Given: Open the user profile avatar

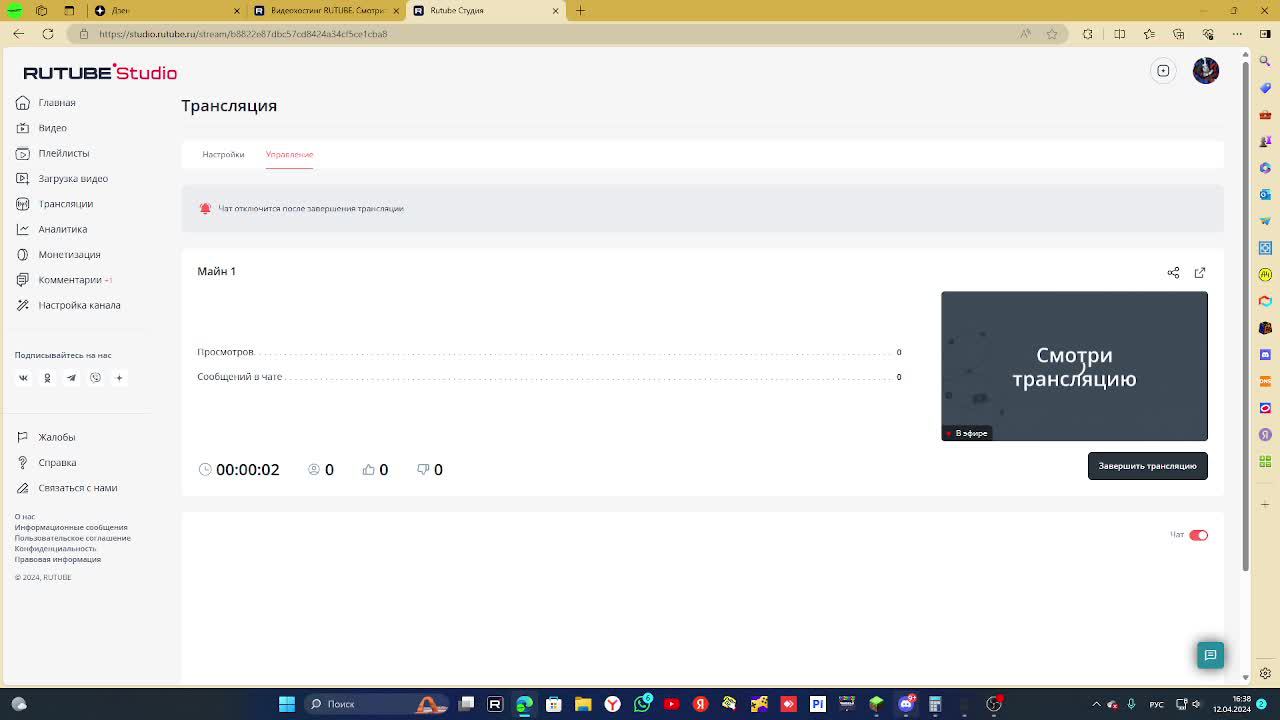Looking at the screenshot, I should (x=1206, y=71).
